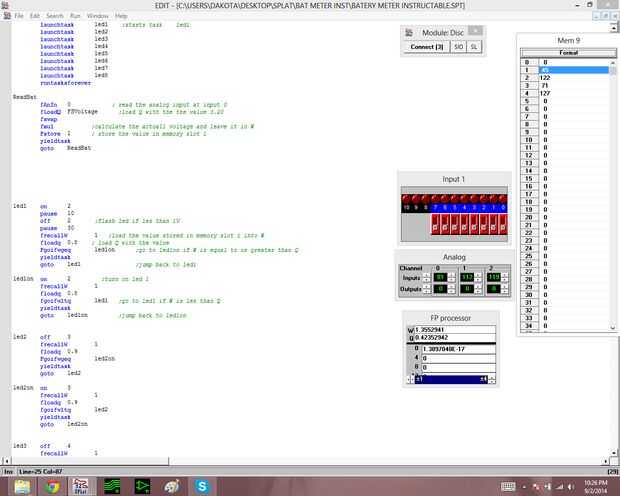This screenshot has width=620, height=496.
Task: Adjust Analog channel 0 Outputs right stepper
Action: 452,289
